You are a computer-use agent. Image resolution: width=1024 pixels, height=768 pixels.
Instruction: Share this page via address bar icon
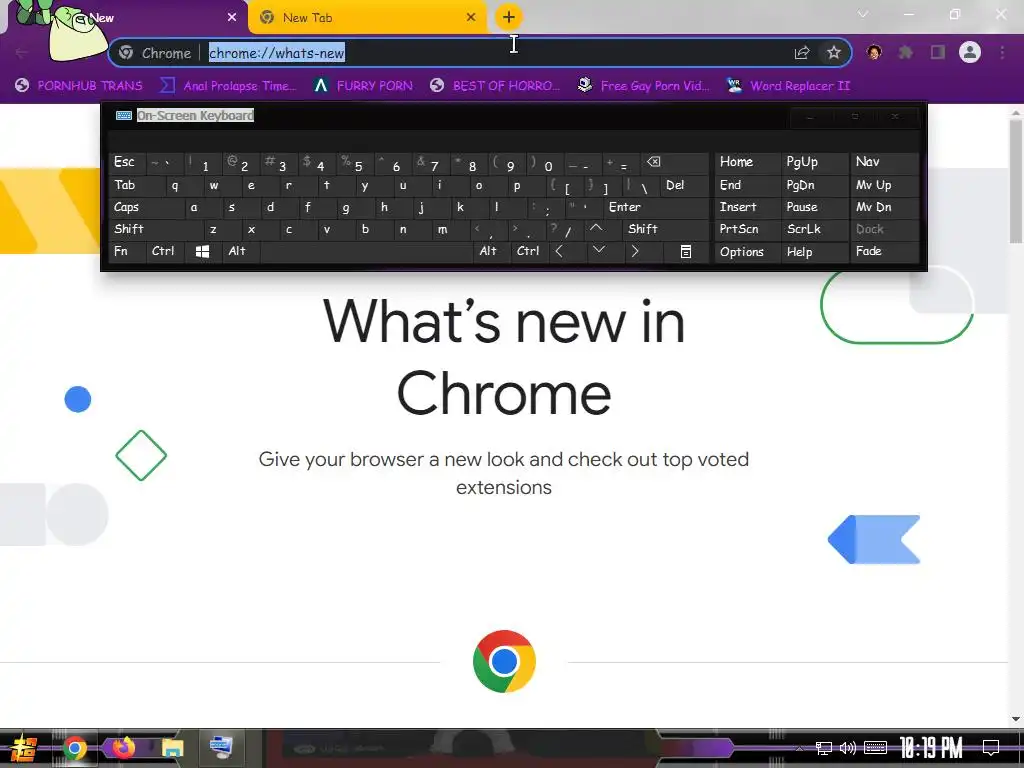(802, 53)
